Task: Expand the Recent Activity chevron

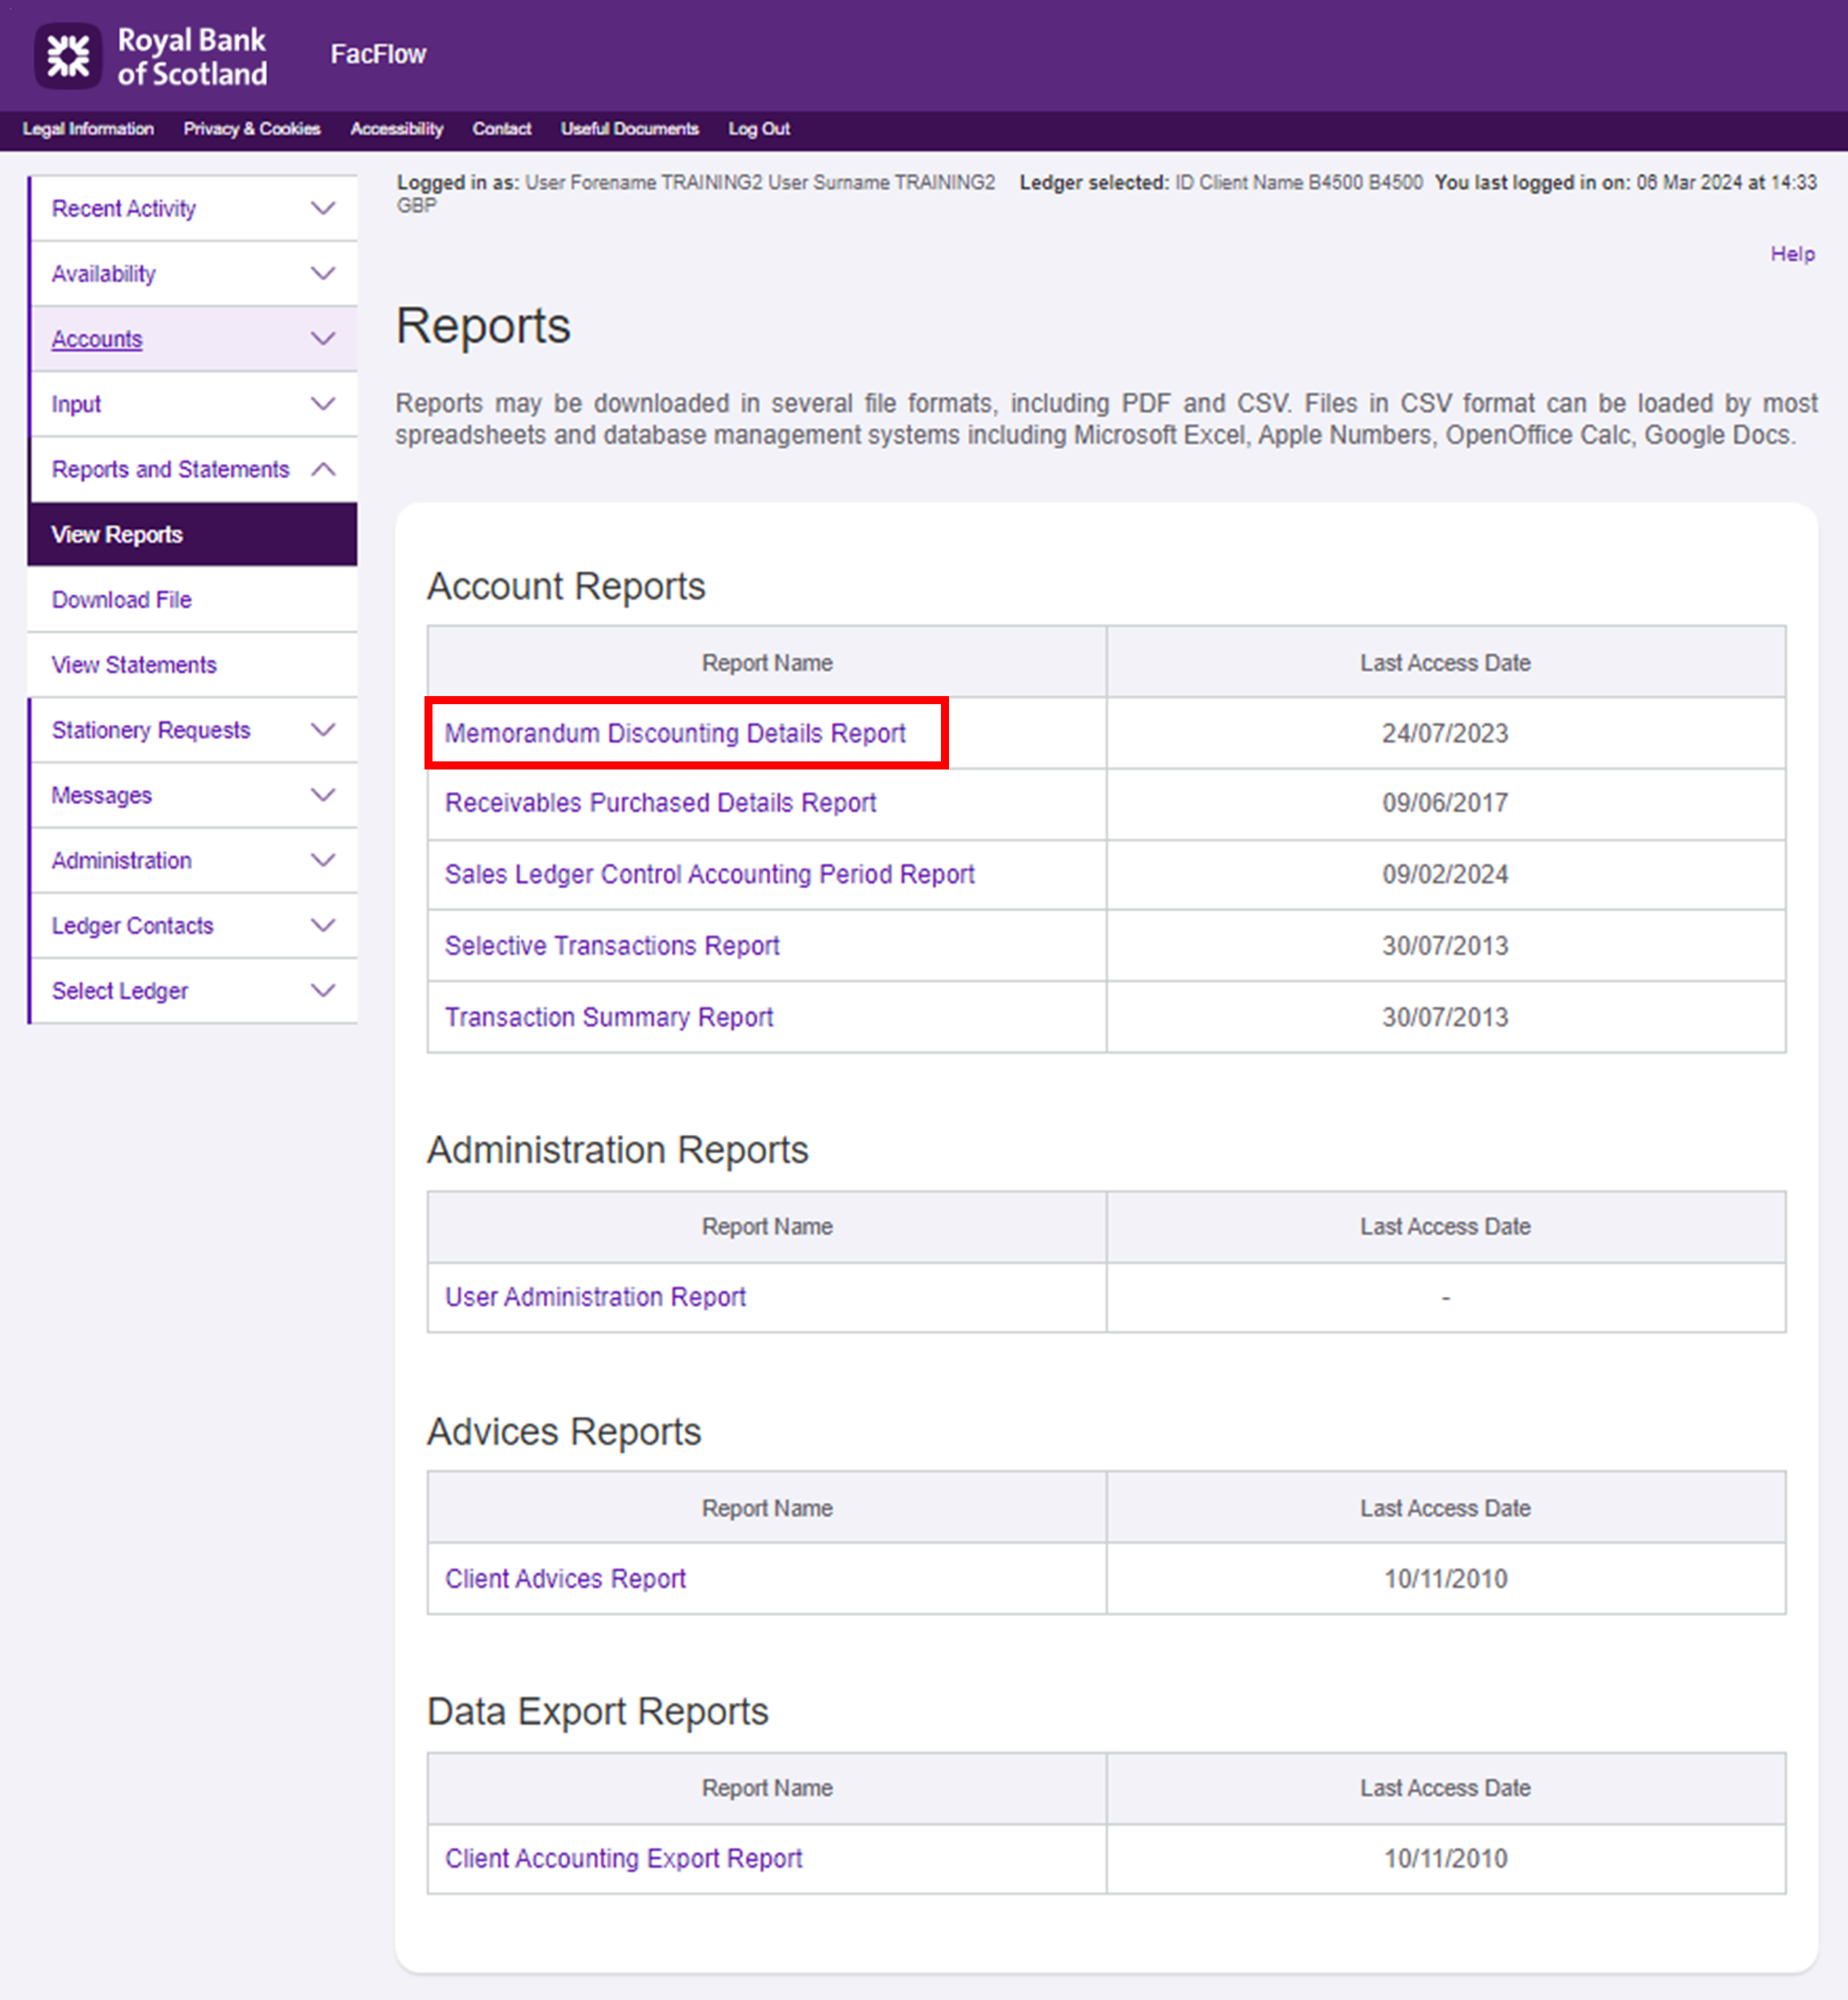Action: 323,208
